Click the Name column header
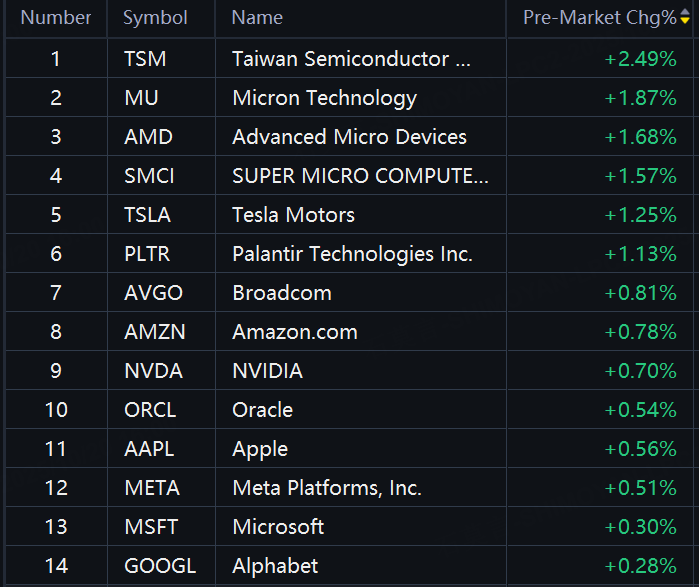Screen dimensions: 699x587 (257, 18)
